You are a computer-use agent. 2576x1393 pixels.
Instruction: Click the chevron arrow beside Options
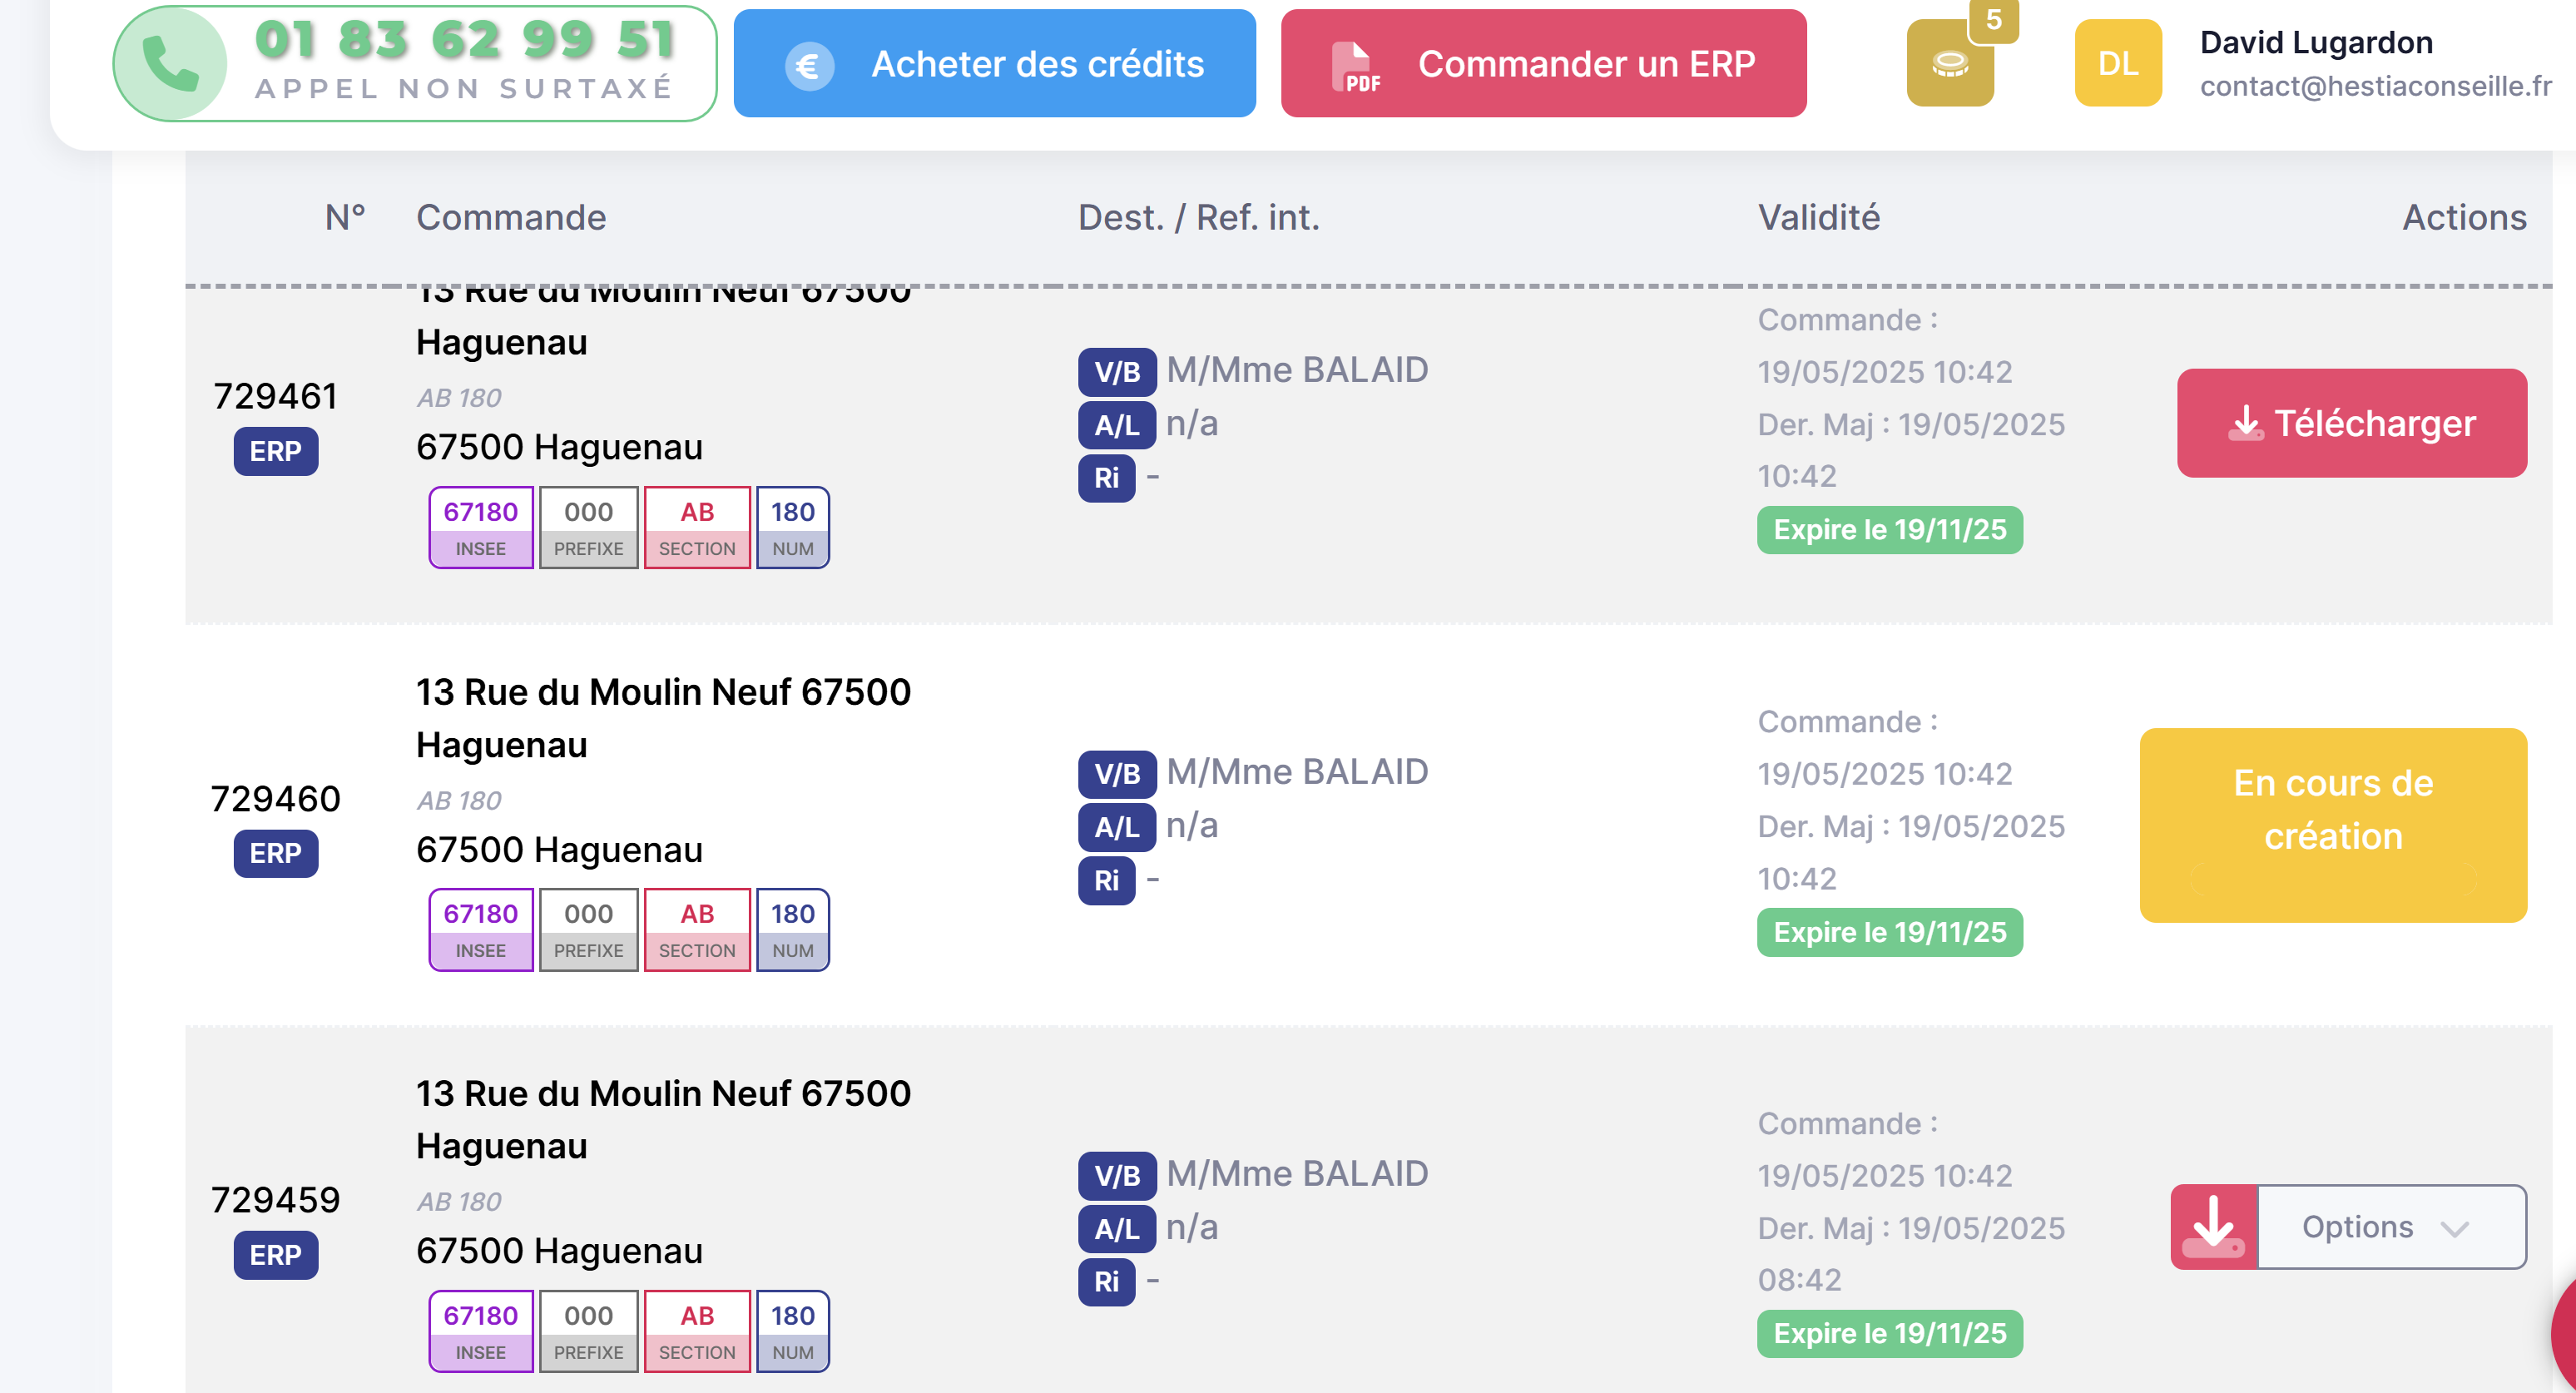[x=2455, y=1229]
